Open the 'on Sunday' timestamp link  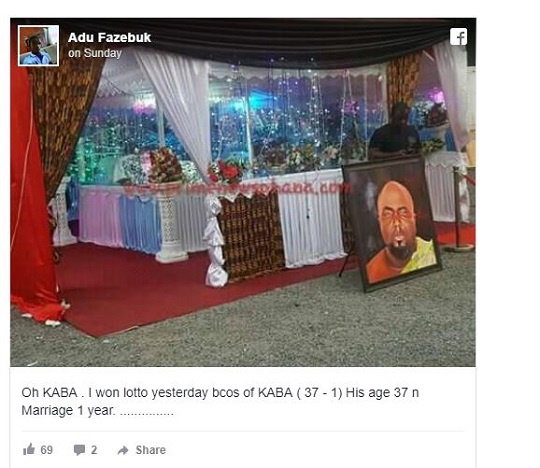[95, 53]
